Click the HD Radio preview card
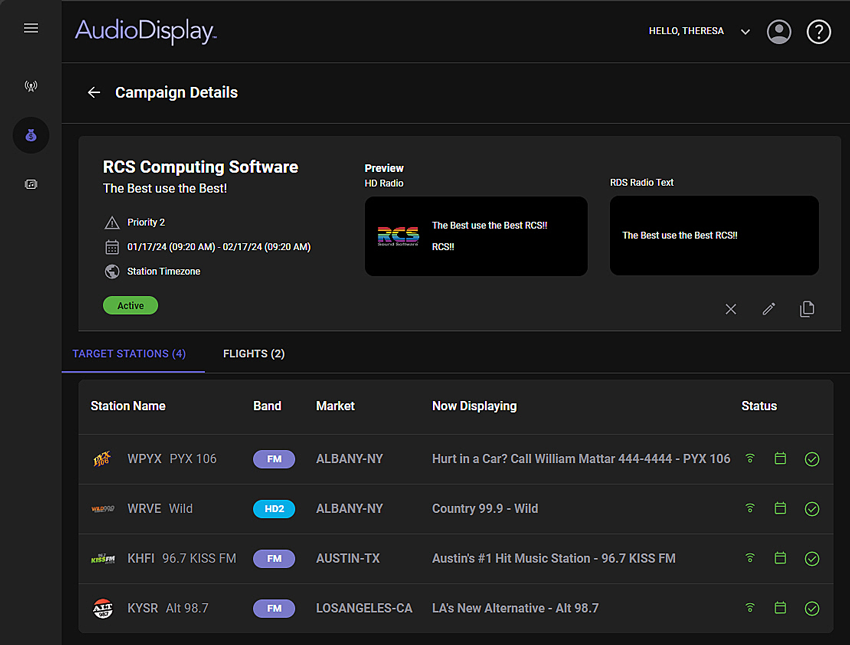The height and width of the screenshot is (645, 850). click(476, 236)
